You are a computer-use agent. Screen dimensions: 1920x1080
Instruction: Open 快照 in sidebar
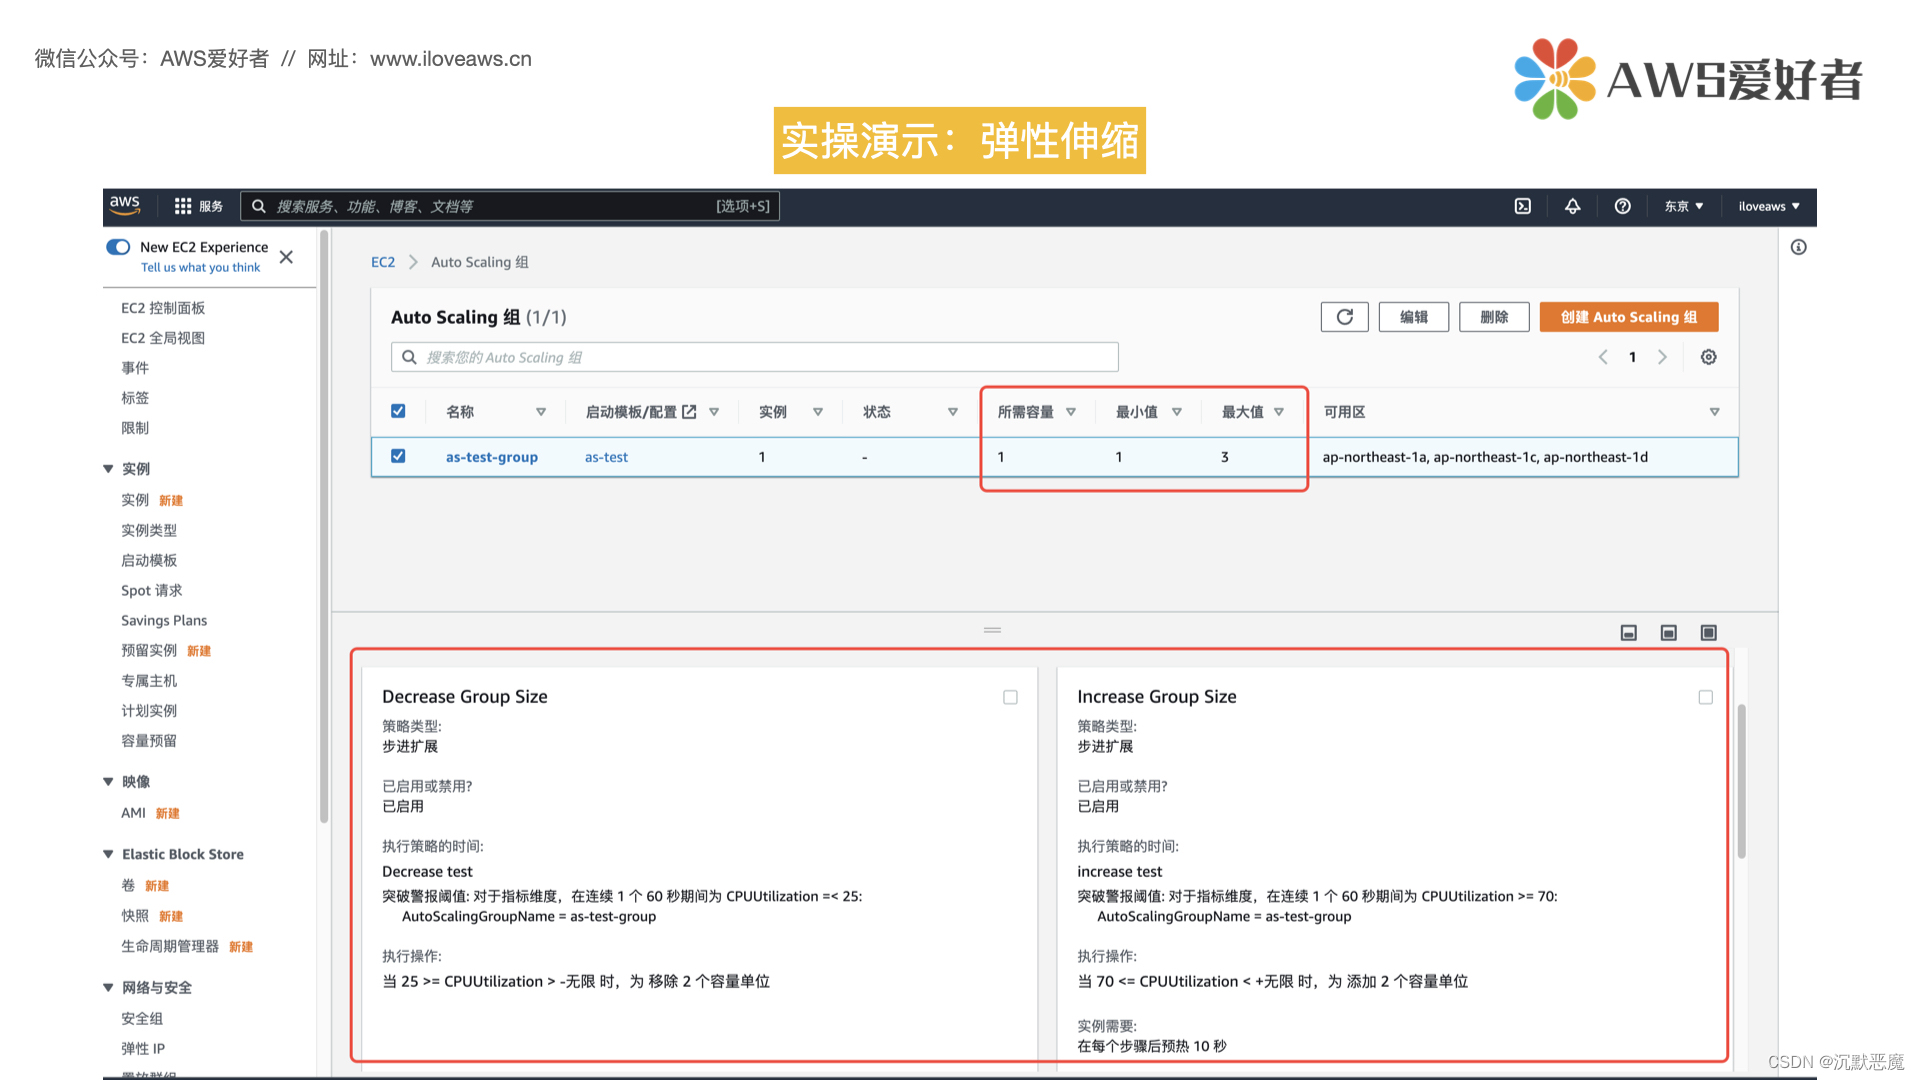click(135, 916)
